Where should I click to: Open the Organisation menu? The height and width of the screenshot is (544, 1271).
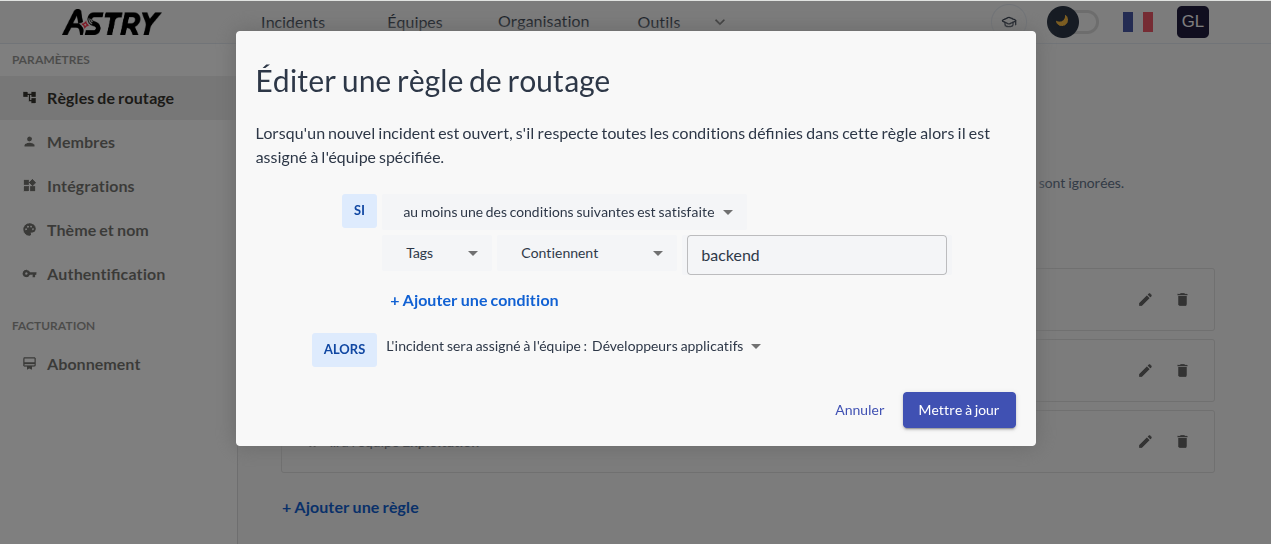(543, 22)
